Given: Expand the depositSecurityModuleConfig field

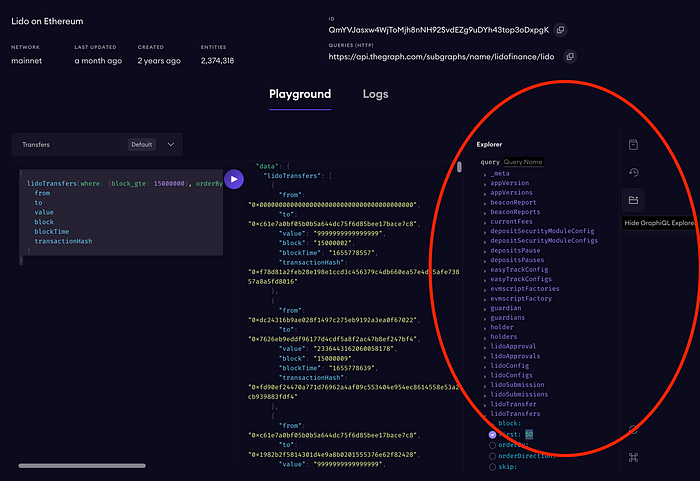Looking at the screenshot, I should pyautogui.click(x=485, y=232).
